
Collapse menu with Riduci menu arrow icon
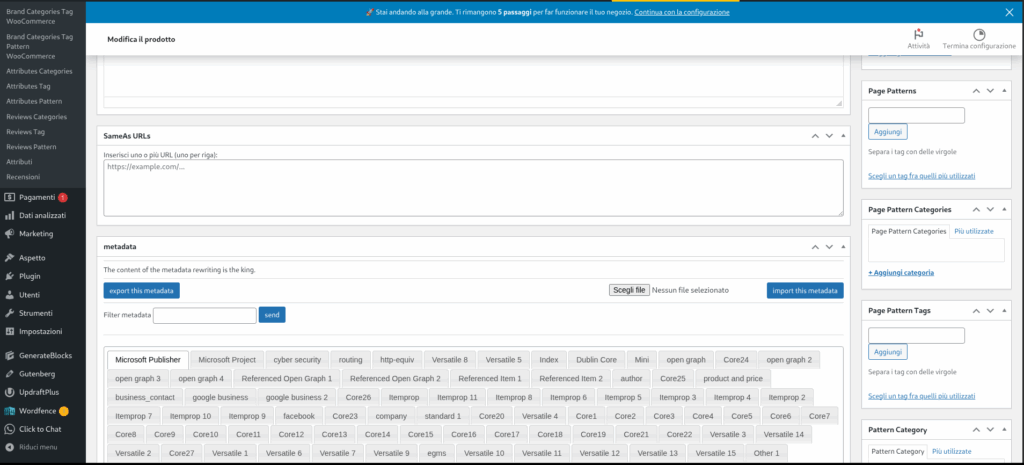(10, 447)
